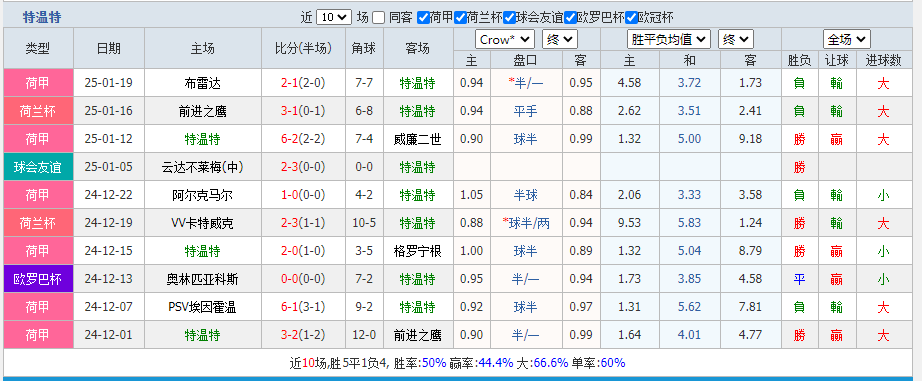Viewport: 922px width, 381px height.
Task: Open the recent matches count dropdown showing 10
Action: pos(333,17)
